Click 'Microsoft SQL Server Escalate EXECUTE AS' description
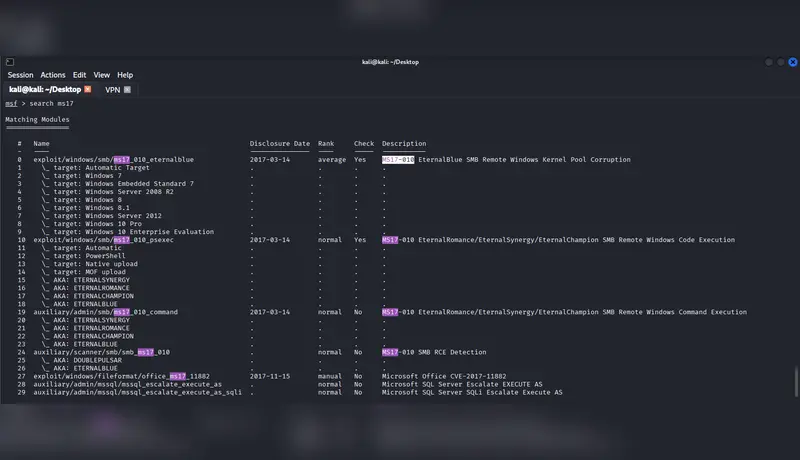 (x=462, y=385)
